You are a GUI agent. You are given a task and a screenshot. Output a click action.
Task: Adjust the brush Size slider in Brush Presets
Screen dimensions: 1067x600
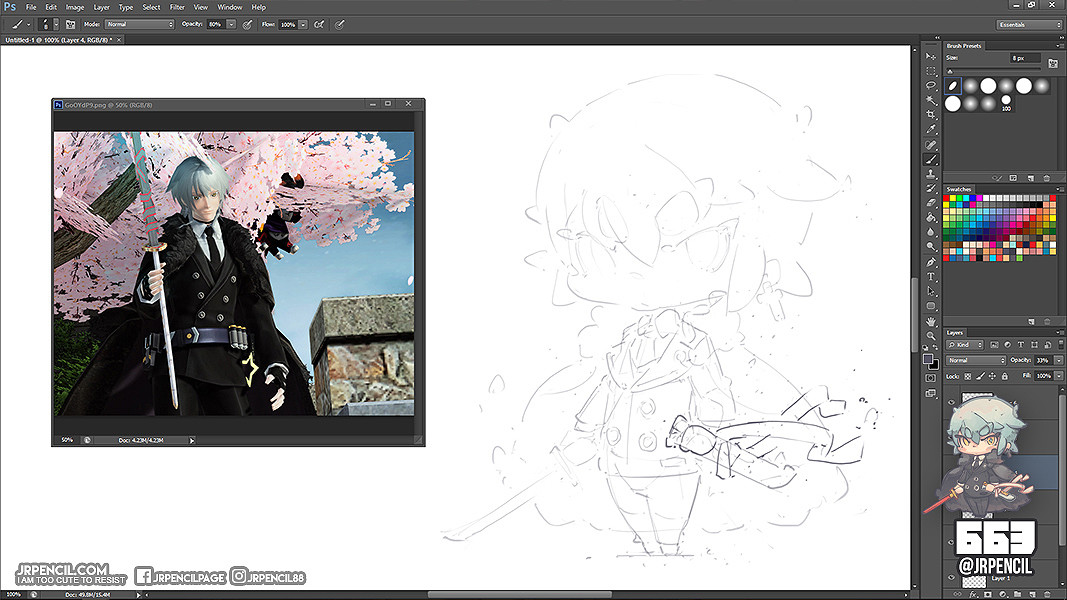[x=992, y=69]
